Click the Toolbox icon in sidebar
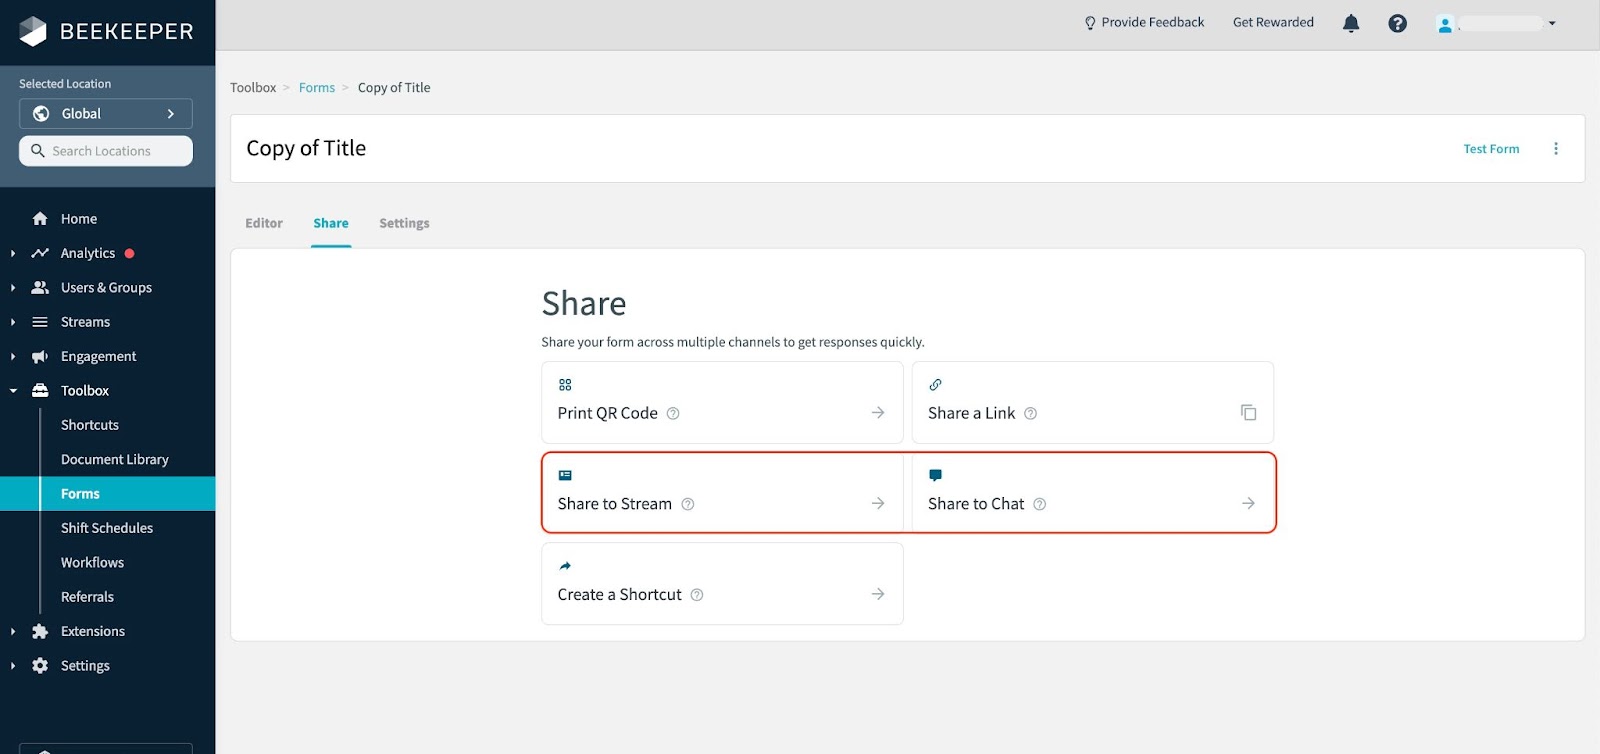 click(x=40, y=390)
